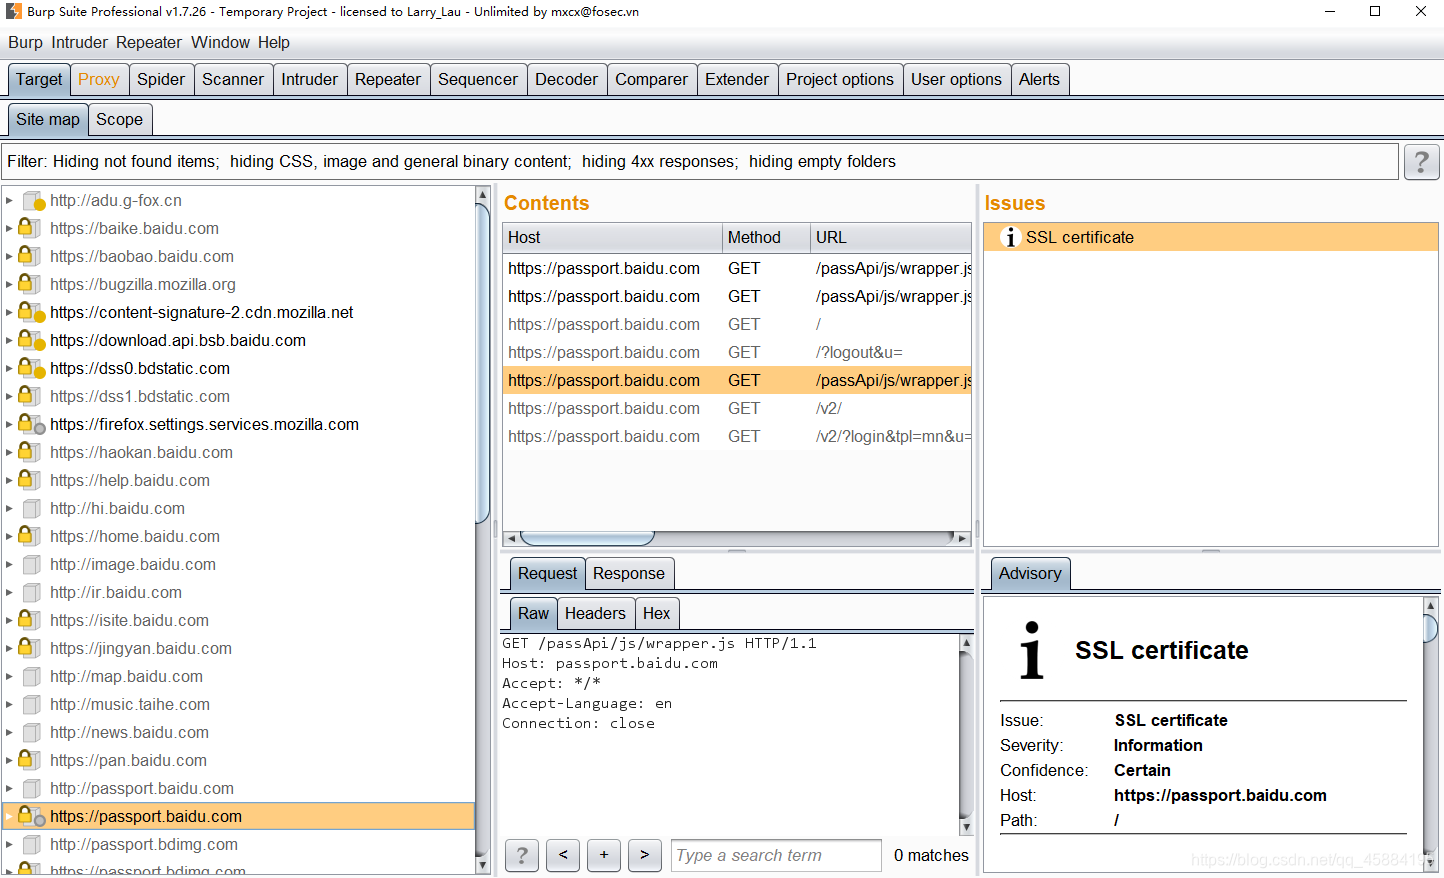This screenshot has width=1444, height=878.
Task: Click the site map filter bar
Action: (x=699, y=162)
